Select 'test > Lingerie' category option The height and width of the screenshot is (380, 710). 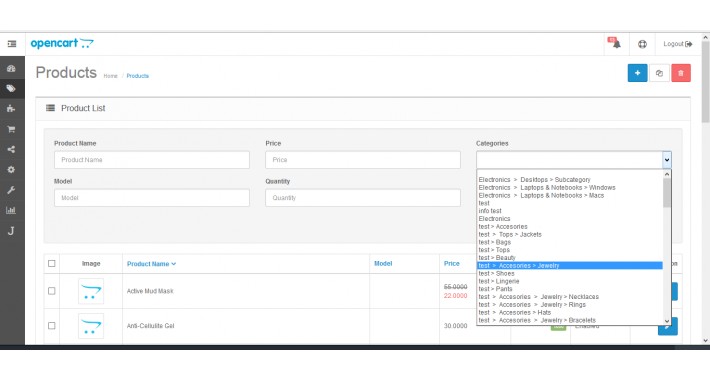point(499,281)
